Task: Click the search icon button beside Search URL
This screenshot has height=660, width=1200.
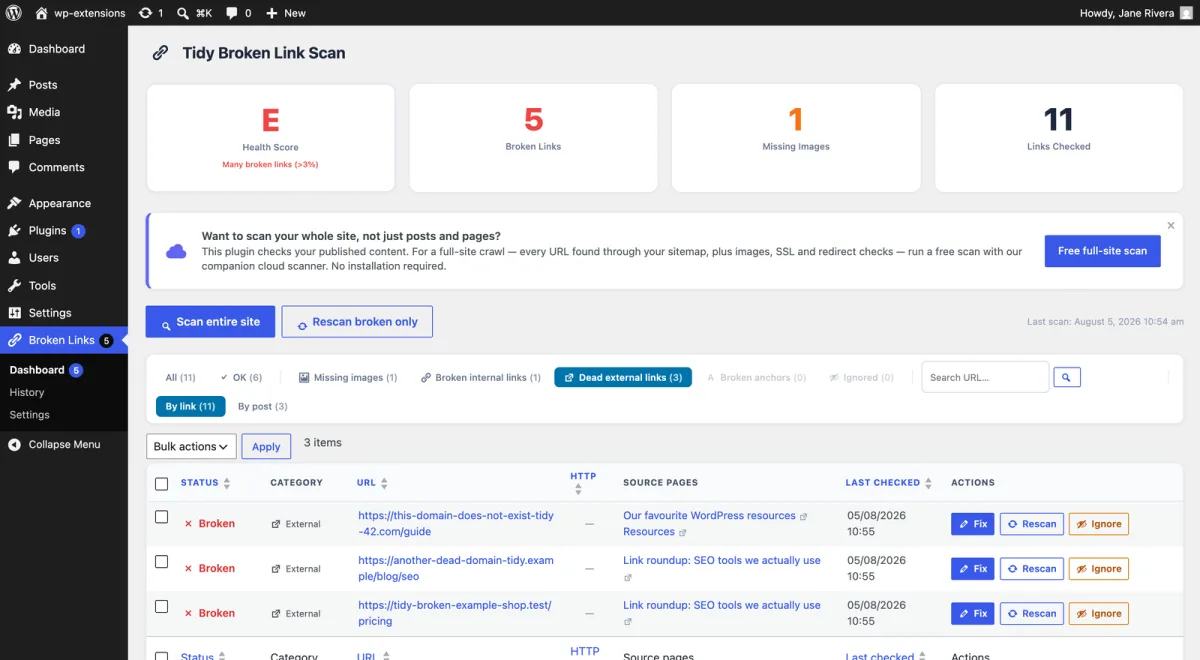Action: coord(1067,377)
